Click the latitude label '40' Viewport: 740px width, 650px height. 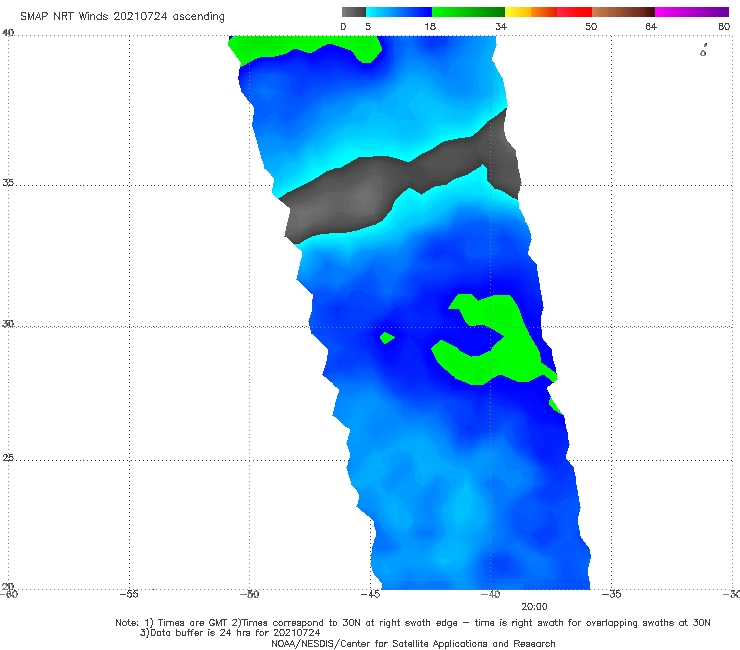point(8,33)
